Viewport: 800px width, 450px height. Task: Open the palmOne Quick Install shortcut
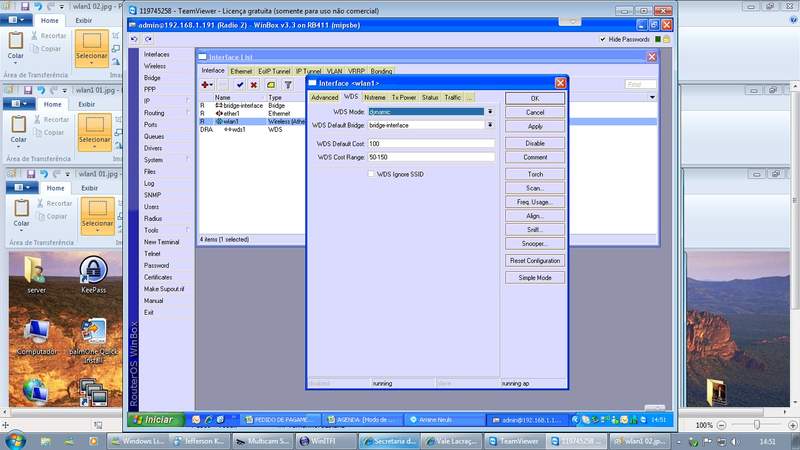94,341
